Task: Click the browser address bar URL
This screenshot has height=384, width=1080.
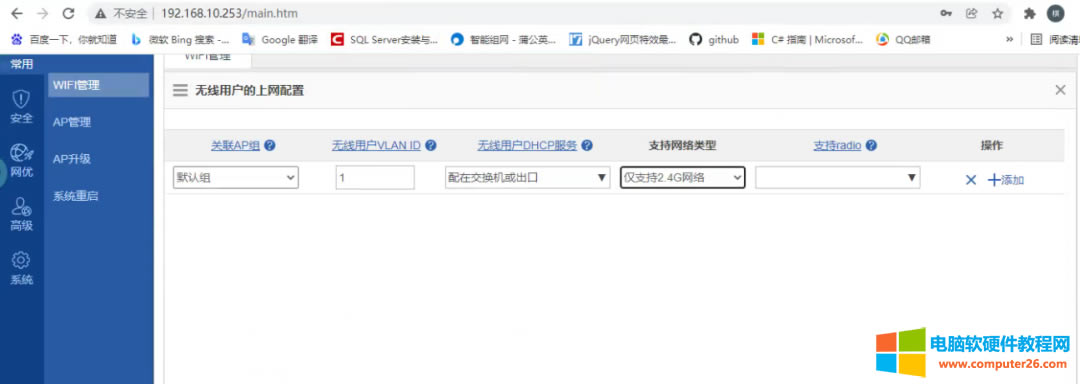Action: coord(229,13)
